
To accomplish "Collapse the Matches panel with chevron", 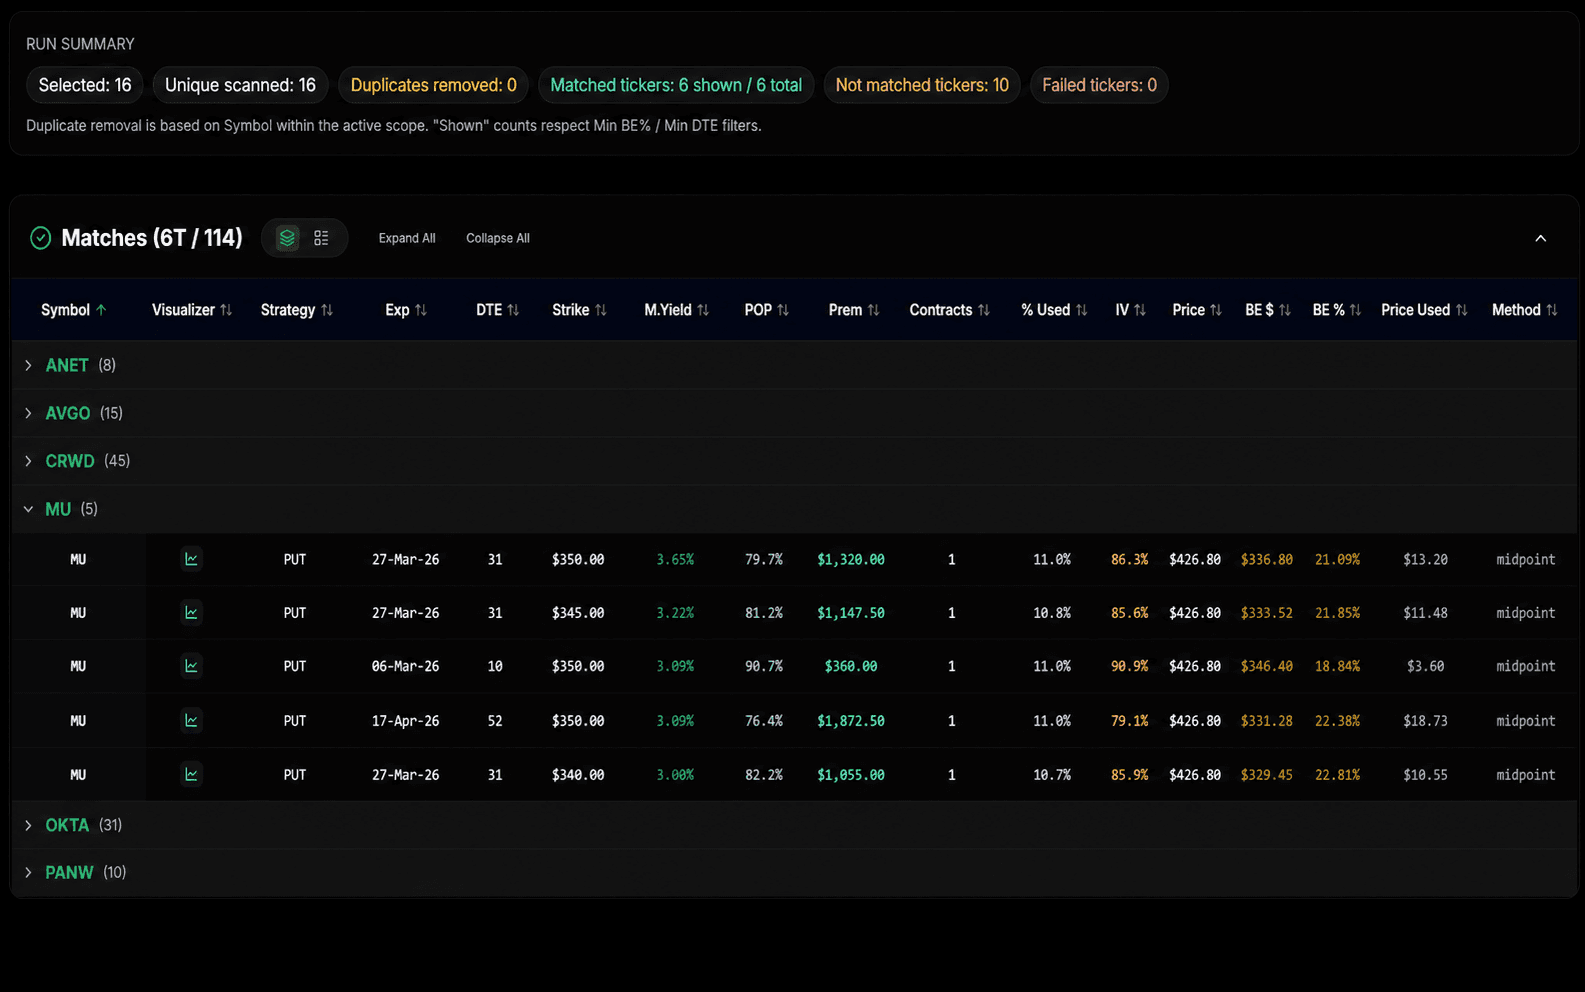I will tap(1540, 238).
